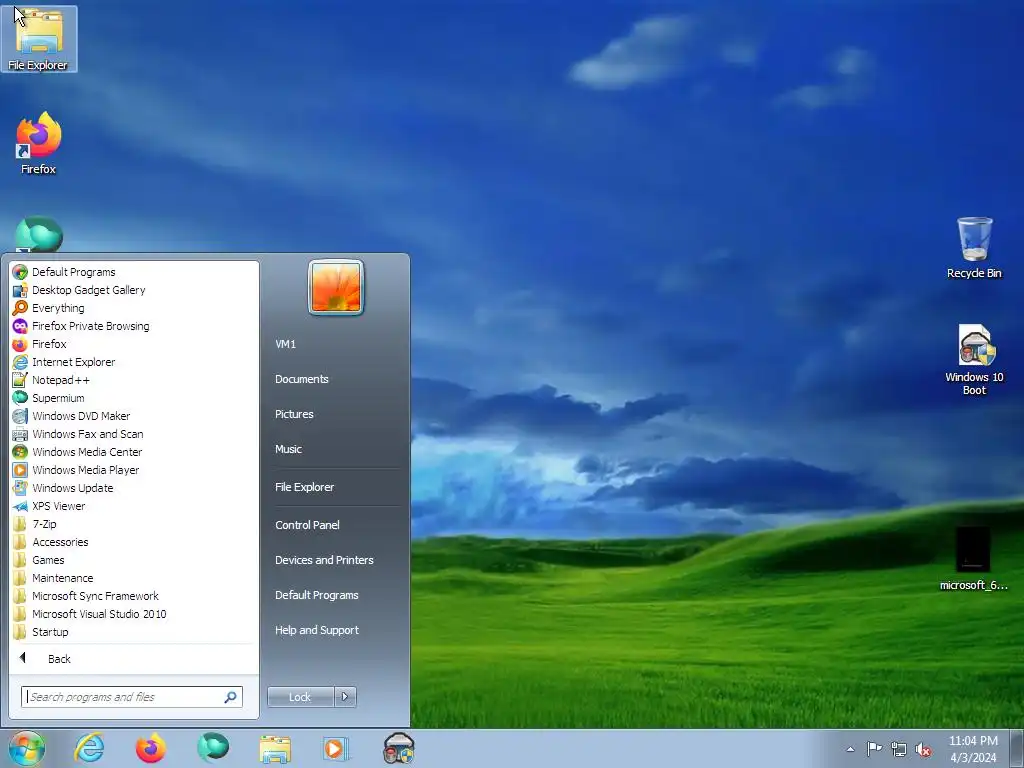The height and width of the screenshot is (768, 1024).
Task: Open Default Programs in the right pane
Action: (334, 595)
